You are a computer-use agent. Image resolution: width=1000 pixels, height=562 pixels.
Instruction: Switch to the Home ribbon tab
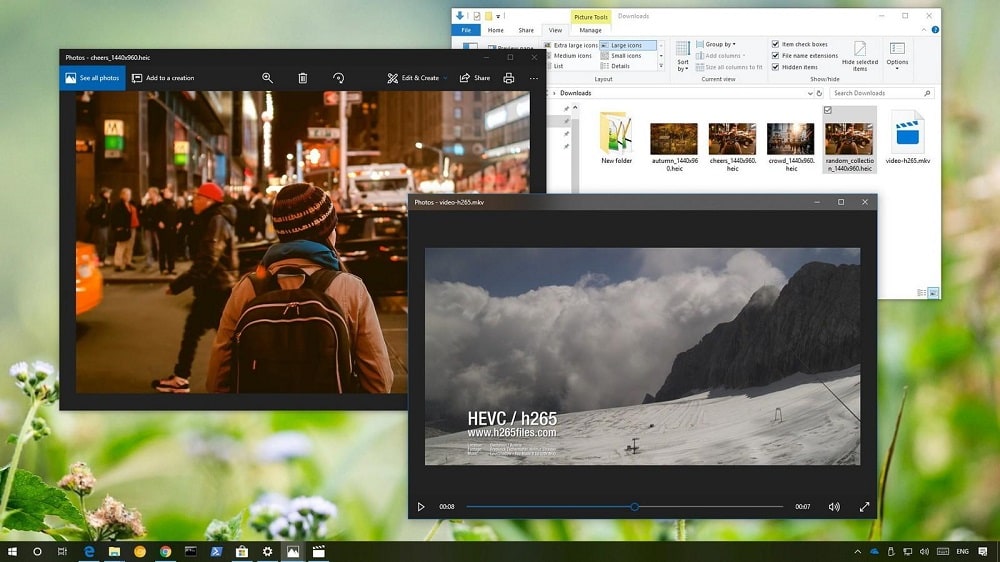click(496, 30)
